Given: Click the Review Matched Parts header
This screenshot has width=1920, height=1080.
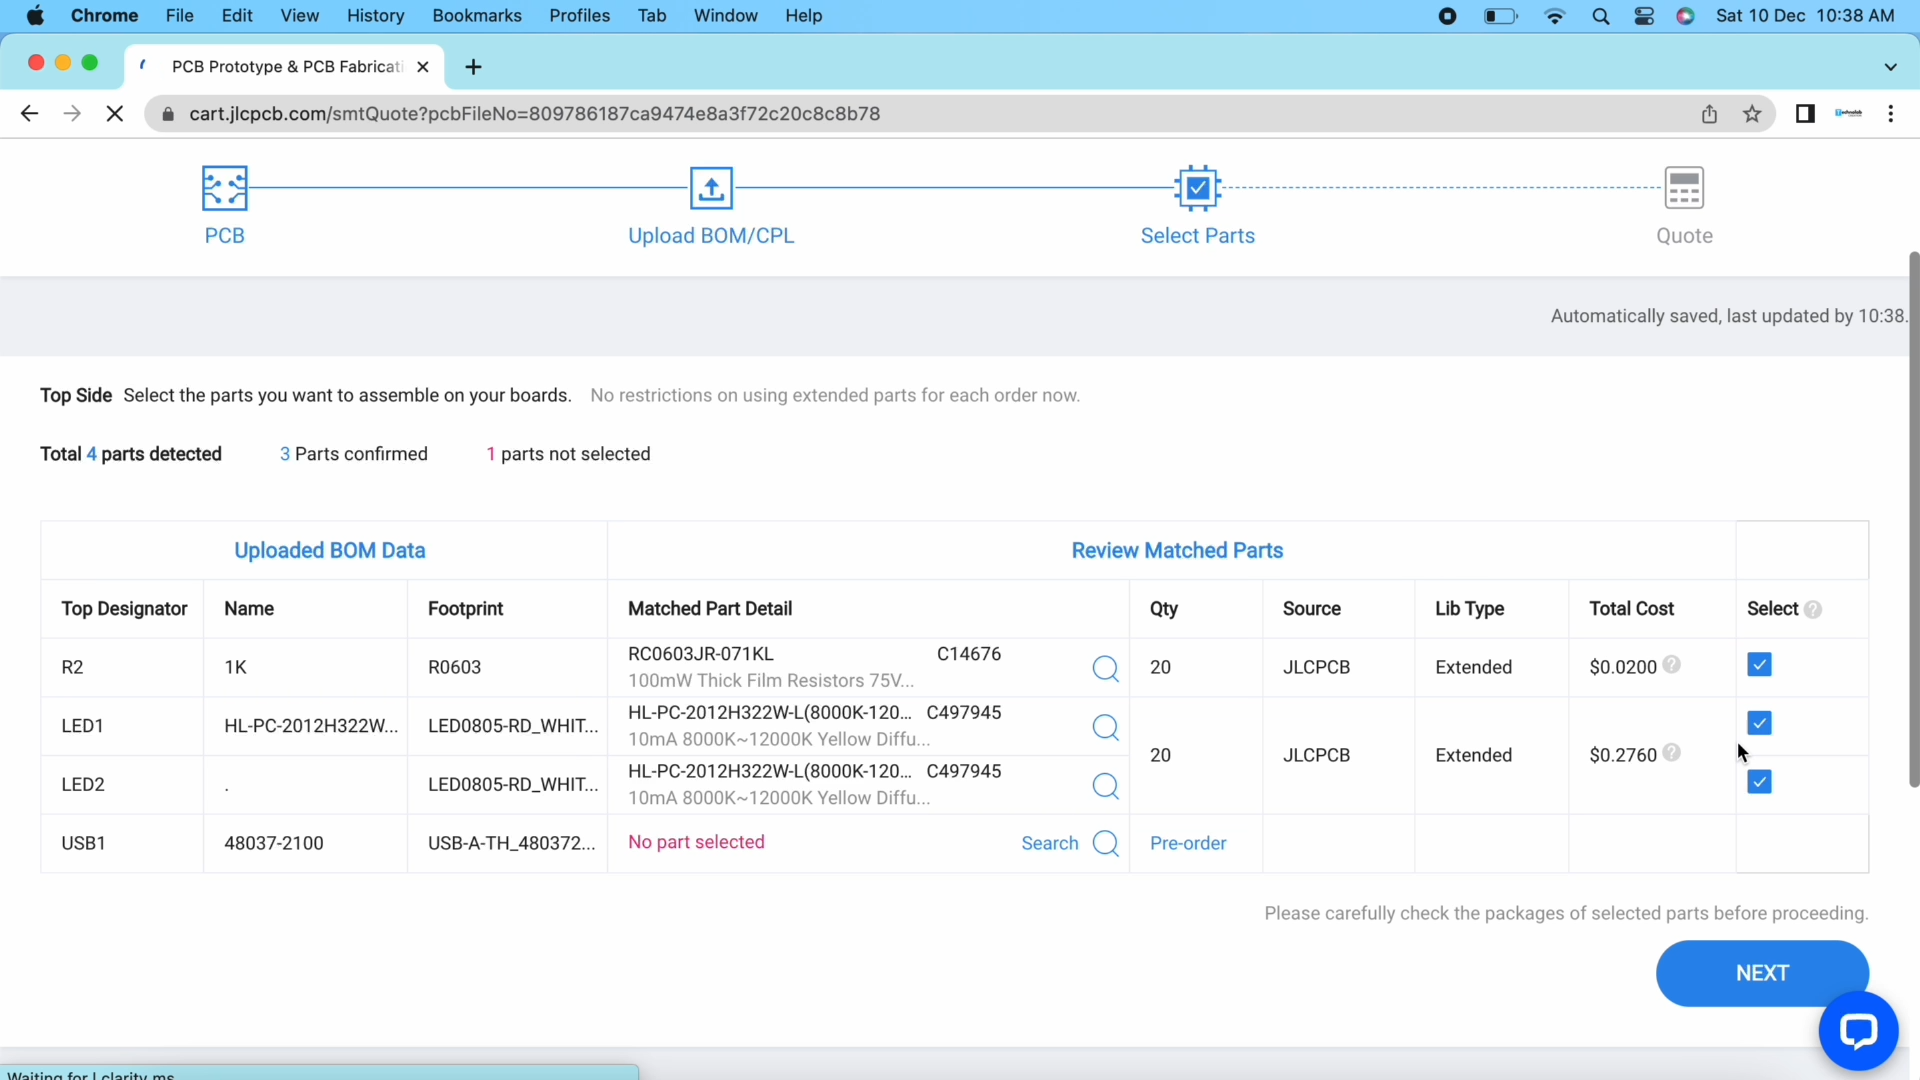Looking at the screenshot, I should 1177,551.
